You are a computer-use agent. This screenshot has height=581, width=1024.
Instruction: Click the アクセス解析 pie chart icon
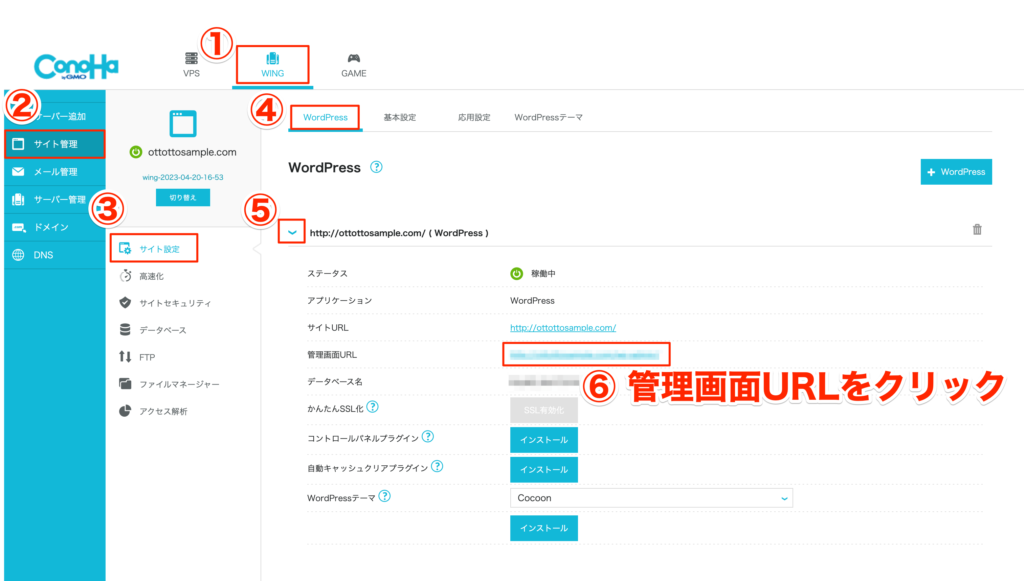pos(125,411)
